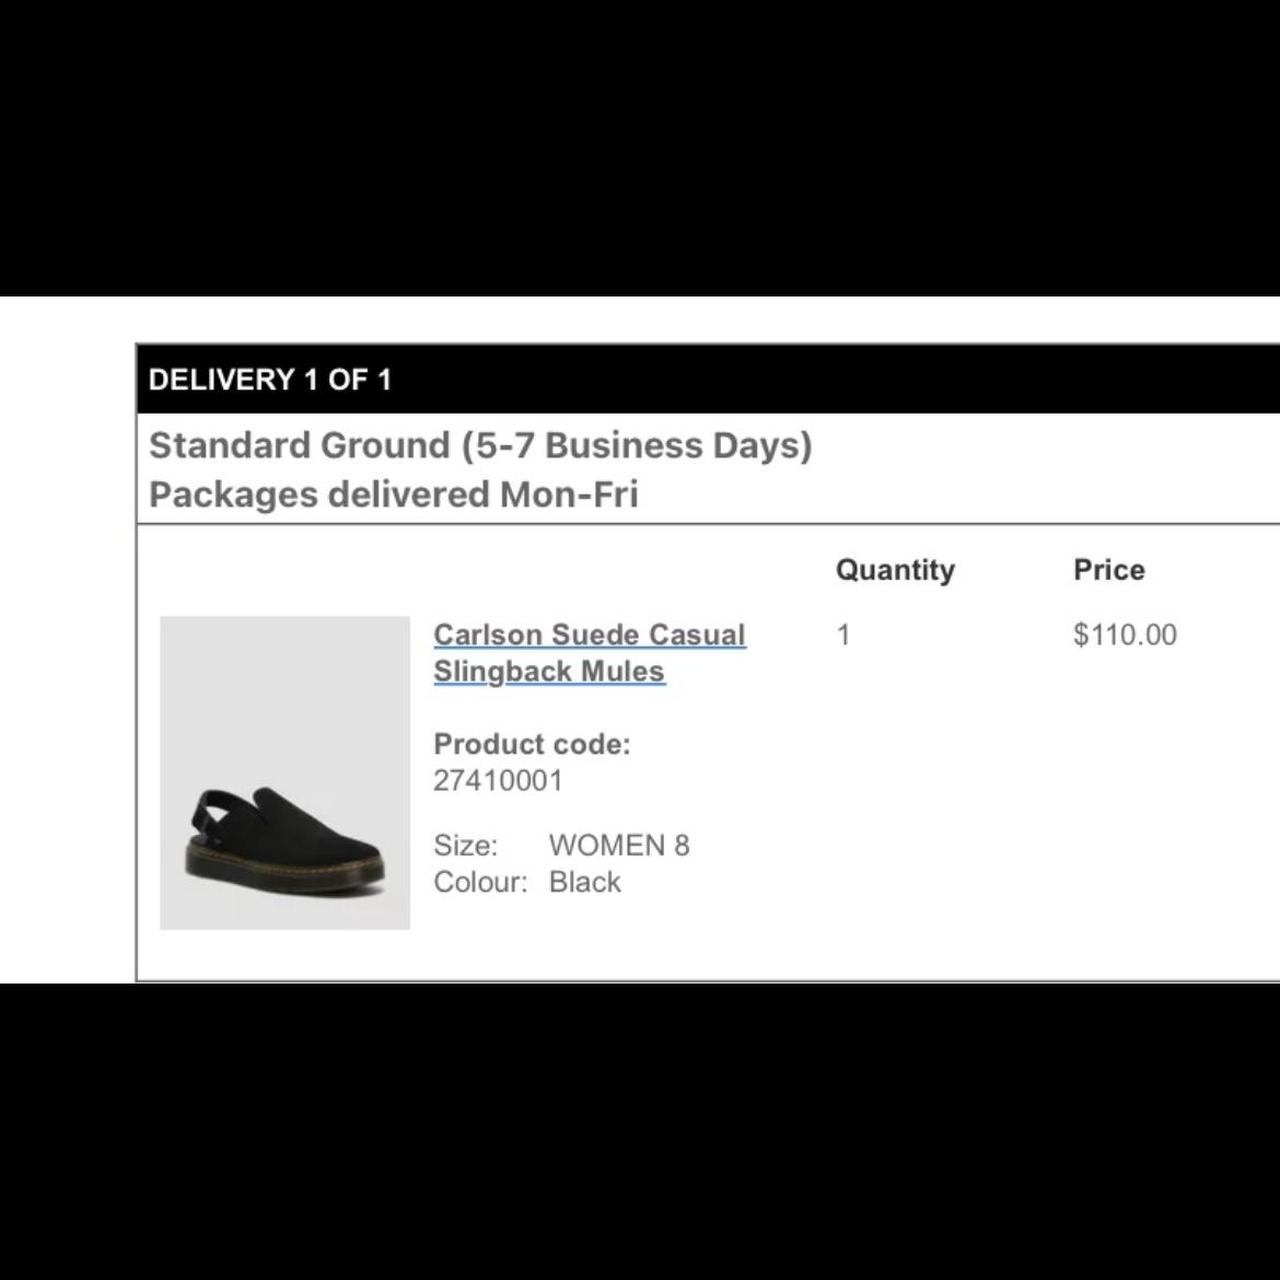Click the grey background of the product image
This screenshot has height=1280, width=1280.
tap(285, 680)
